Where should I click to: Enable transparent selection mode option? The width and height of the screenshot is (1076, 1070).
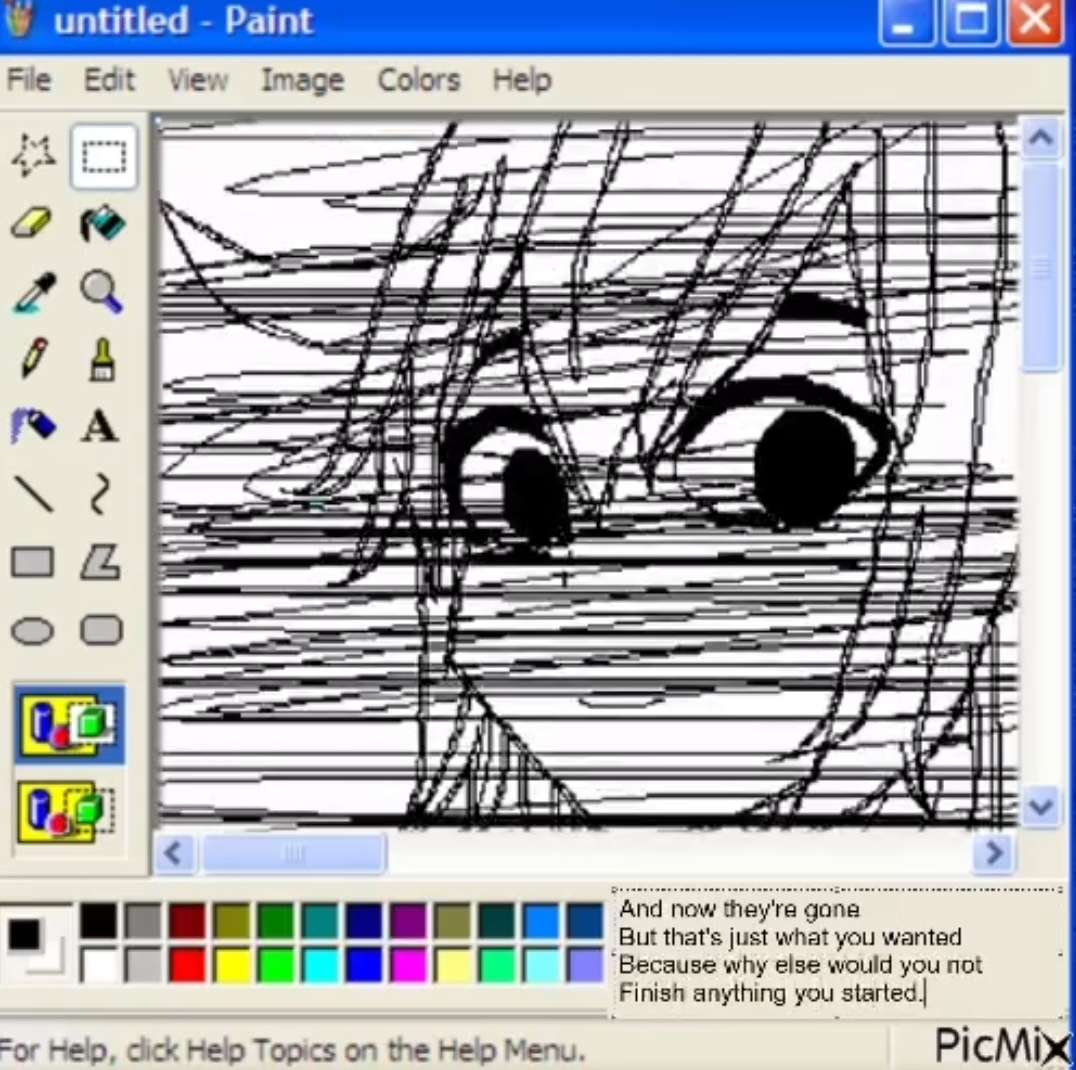coord(68,813)
